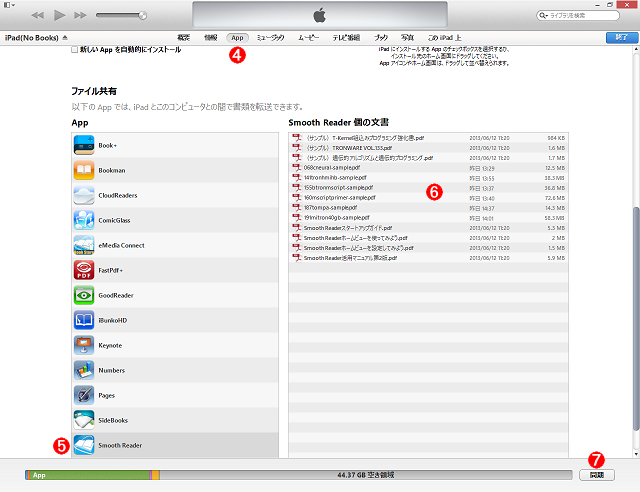Click the play button

(x=60, y=16)
